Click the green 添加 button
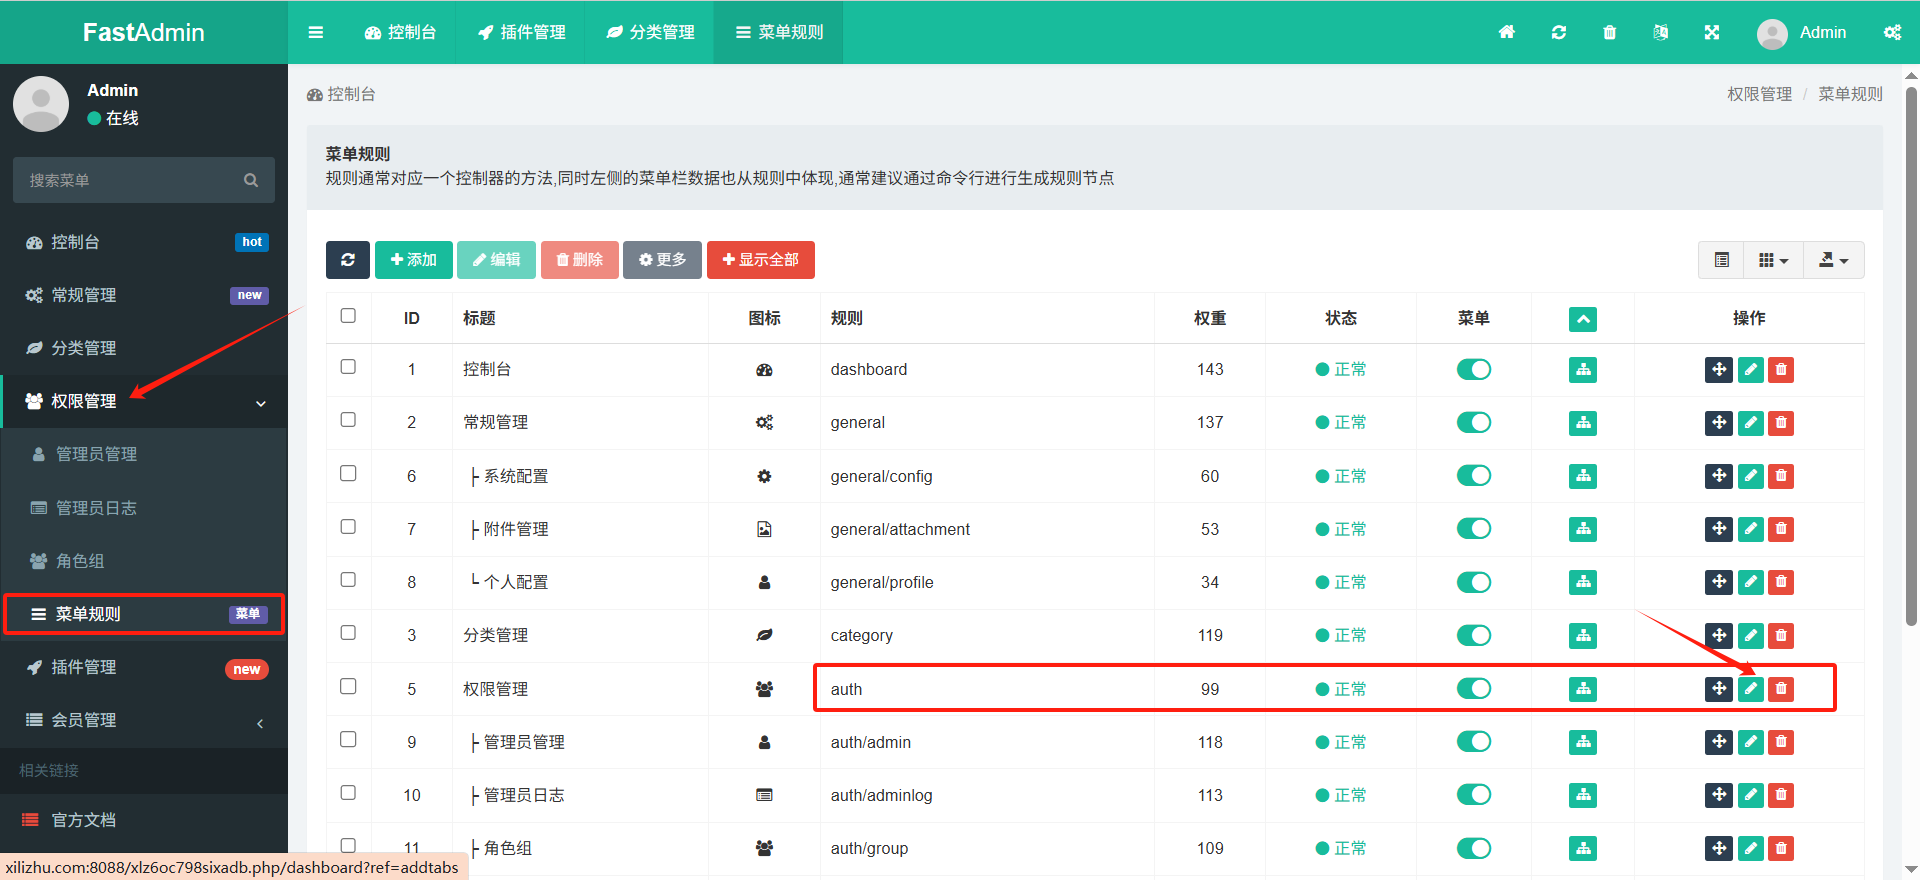1920x880 pixels. click(414, 260)
